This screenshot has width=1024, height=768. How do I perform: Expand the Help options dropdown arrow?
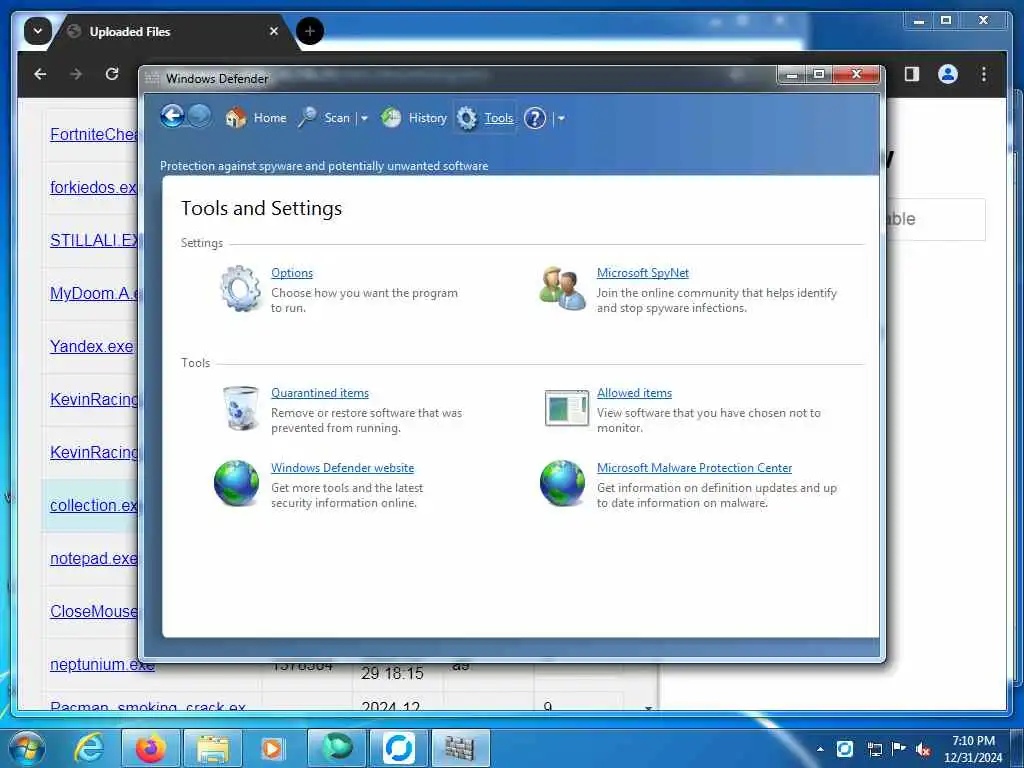(x=561, y=118)
